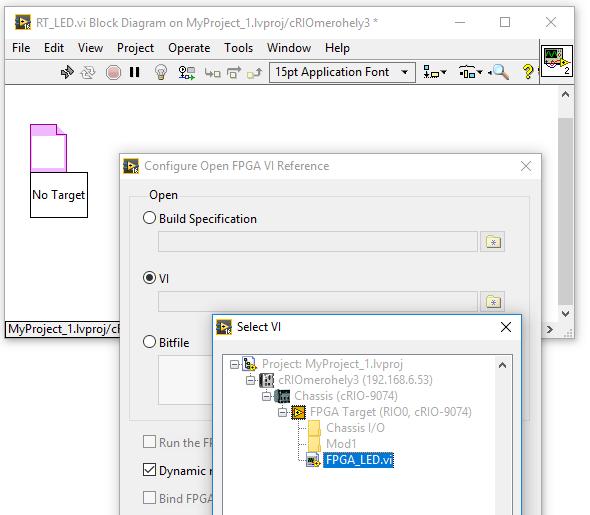Click the LabVIEW icon in RT_LED.vi title bar
Viewport: 590px width, 515px height.
click(x=23, y=22)
